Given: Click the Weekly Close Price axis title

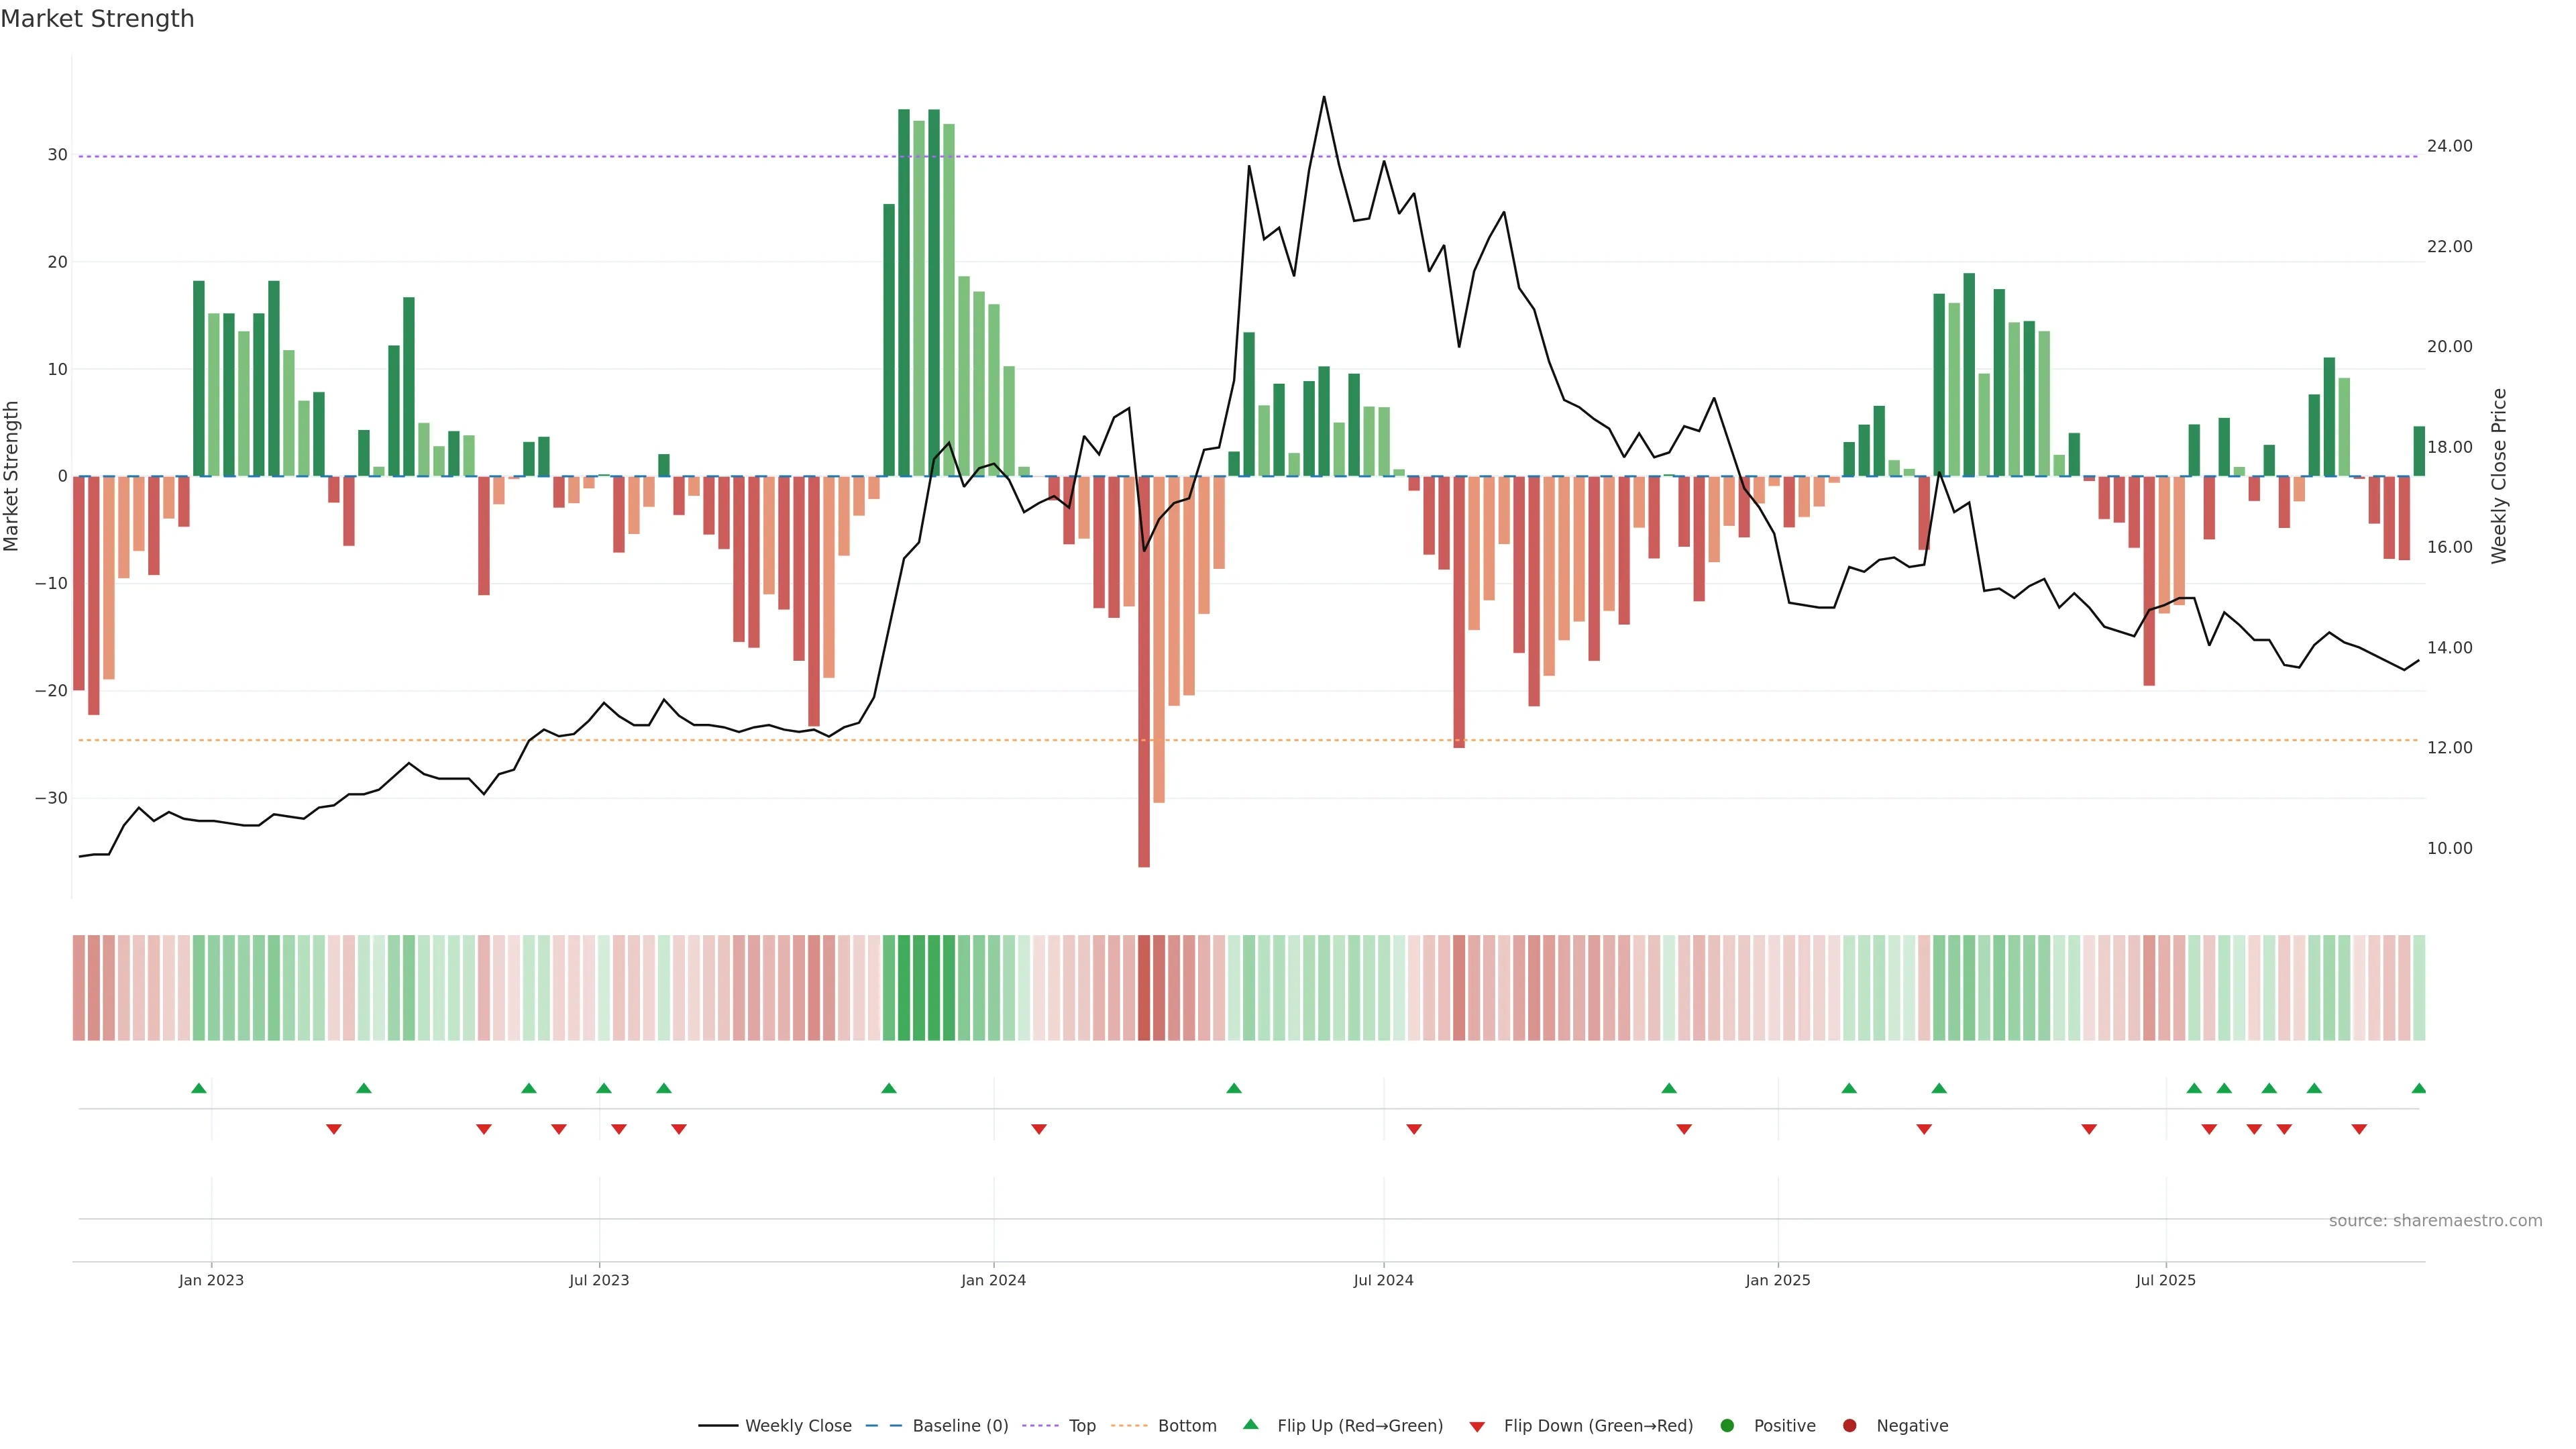Looking at the screenshot, I should [2499, 476].
